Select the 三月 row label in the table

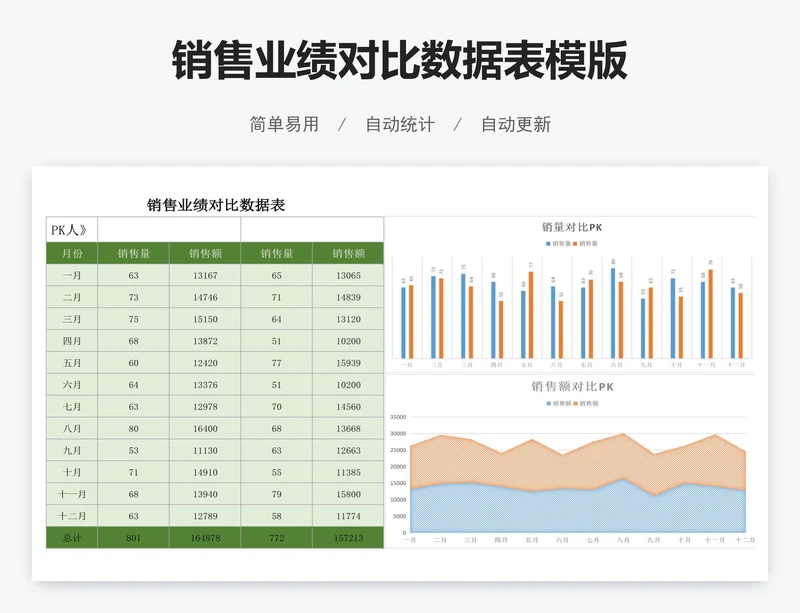pyautogui.click(x=72, y=320)
